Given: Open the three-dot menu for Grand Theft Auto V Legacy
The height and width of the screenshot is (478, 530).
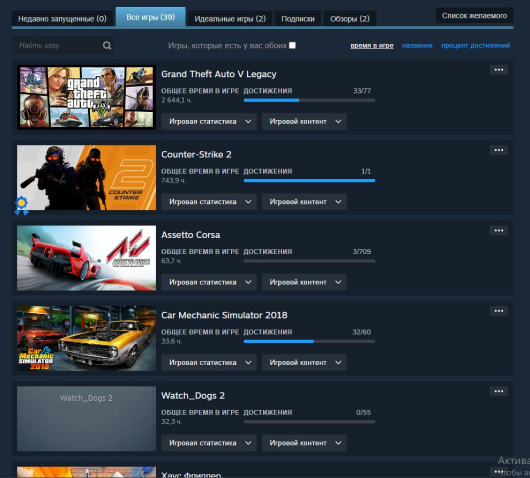Looking at the screenshot, I should 499,70.
